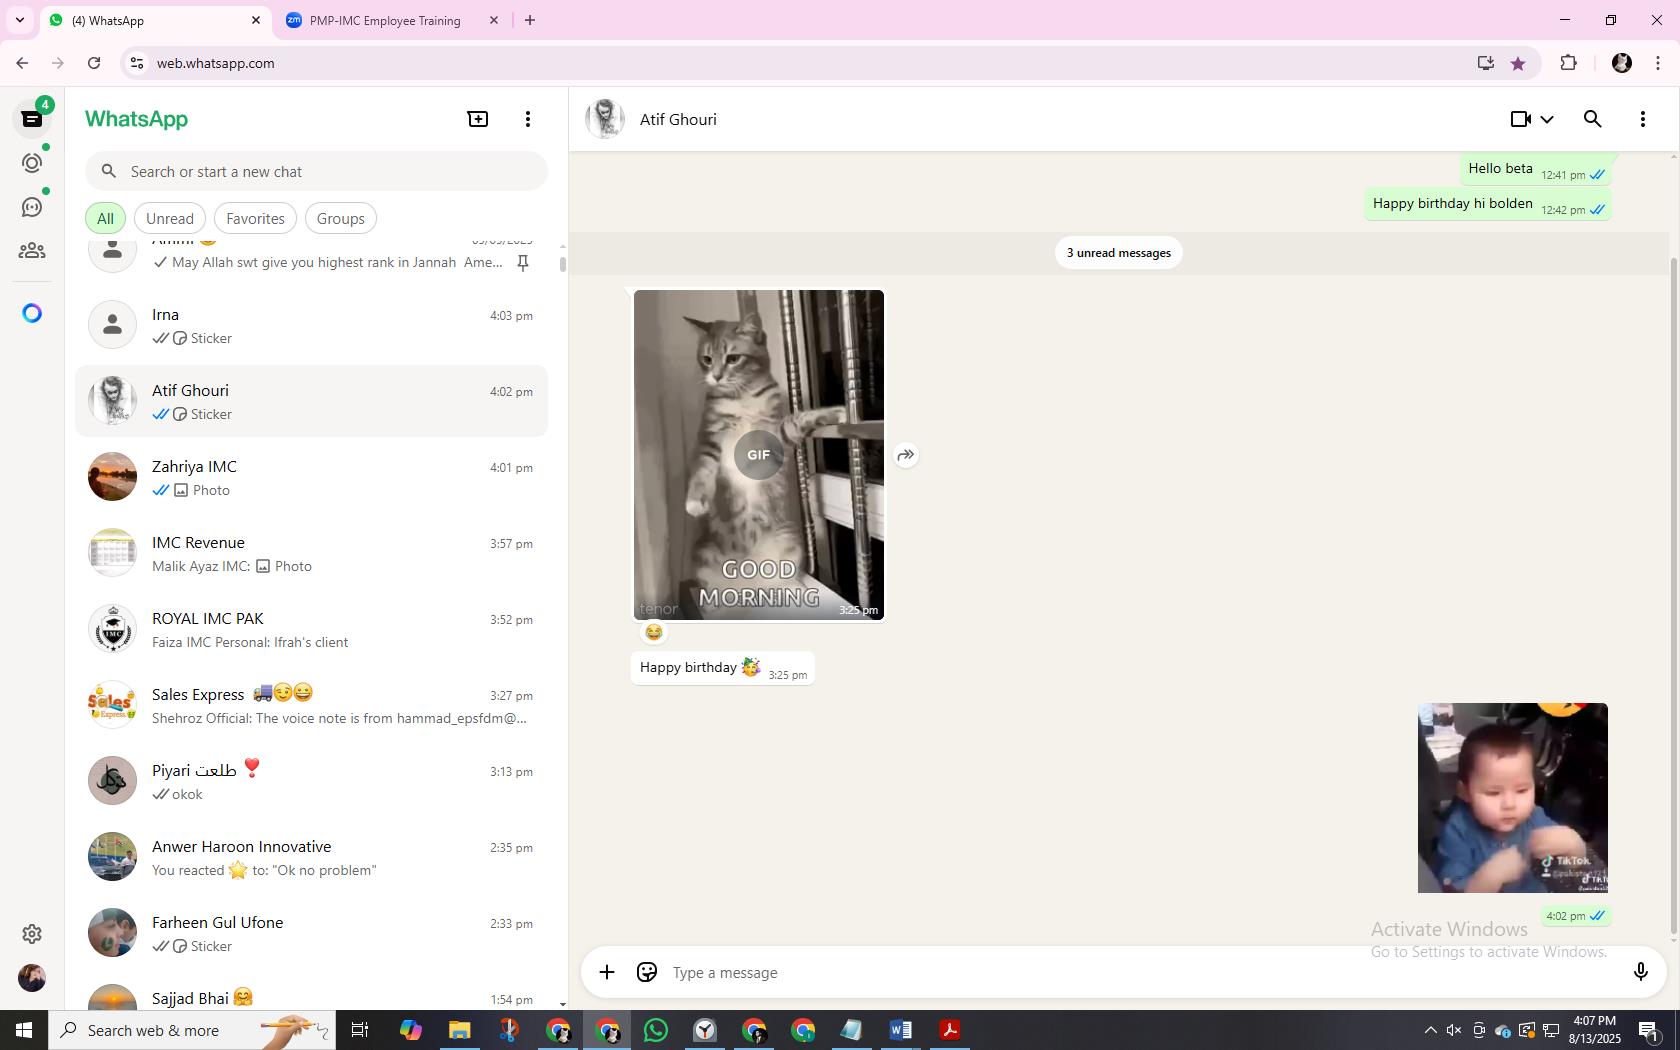Open Atif Ghouri contact info from header name
The image size is (1680, 1050).
coord(678,119)
